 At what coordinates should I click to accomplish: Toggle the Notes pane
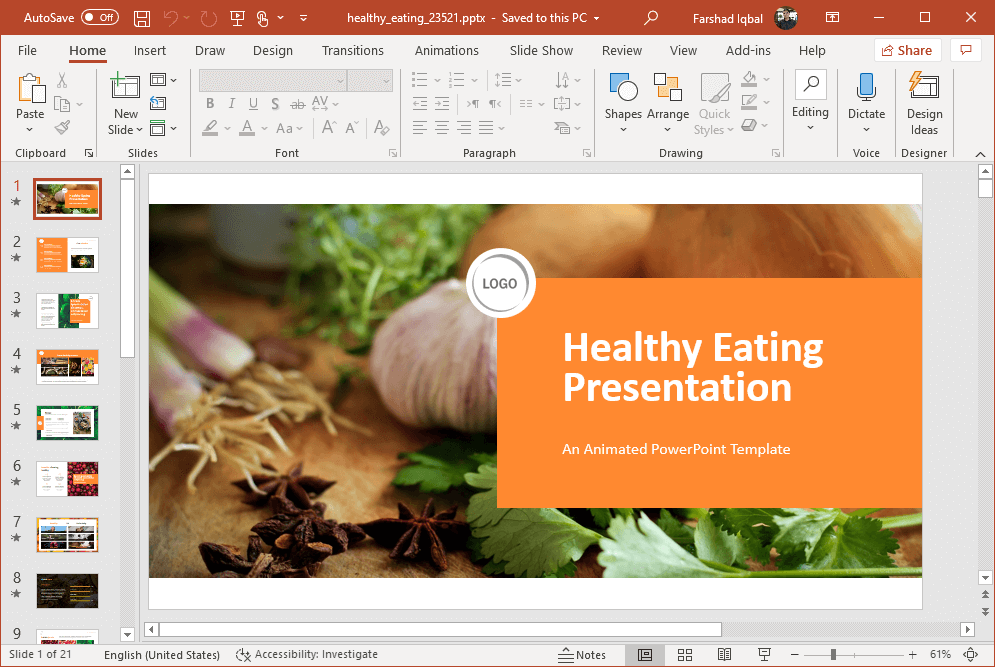click(581, 654)
